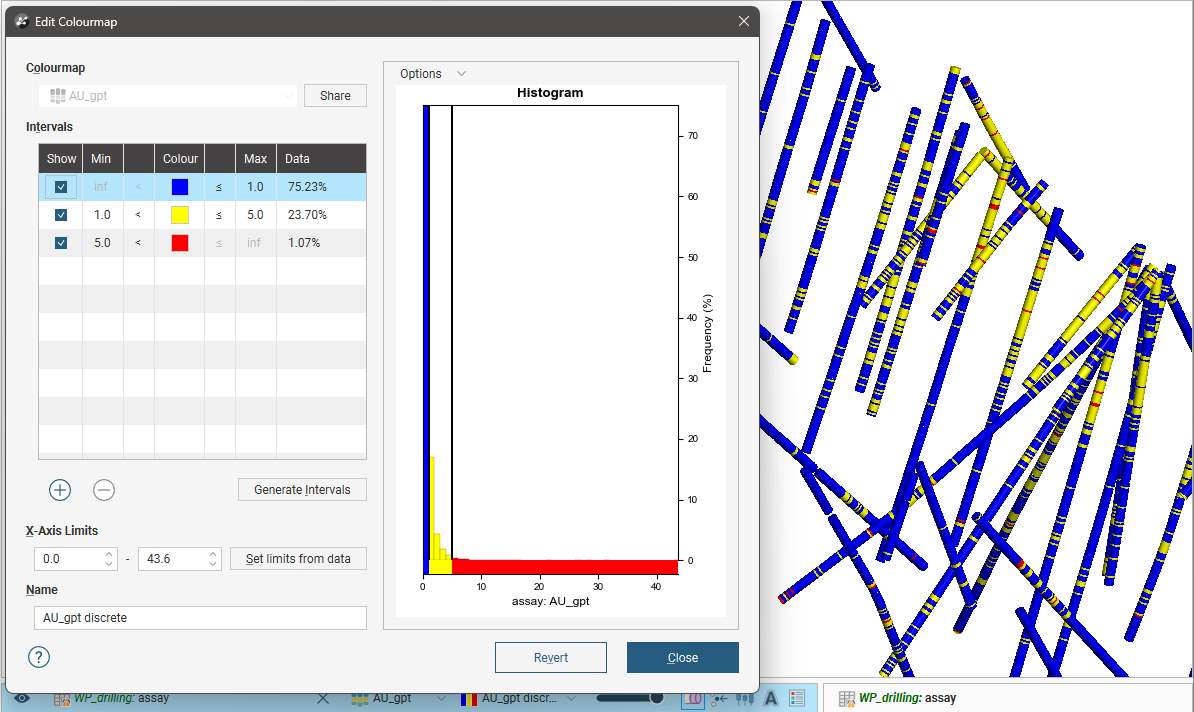Click the Generate Intervals button
This screenshot has width=1194, height=712.
[x=302, y=490]
